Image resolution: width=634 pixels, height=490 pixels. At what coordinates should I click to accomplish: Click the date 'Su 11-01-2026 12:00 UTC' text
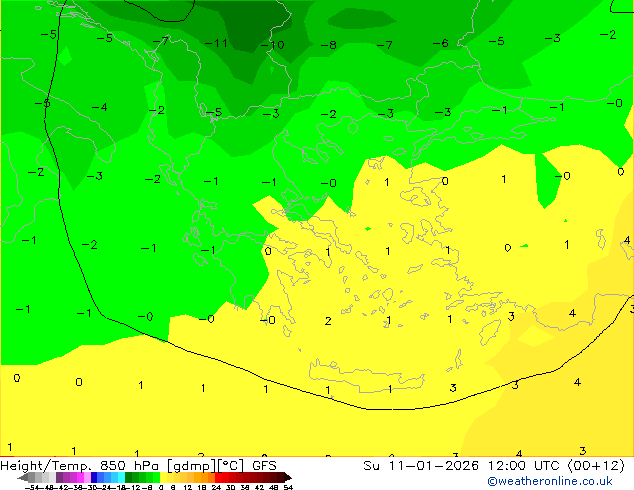[463, 465]
